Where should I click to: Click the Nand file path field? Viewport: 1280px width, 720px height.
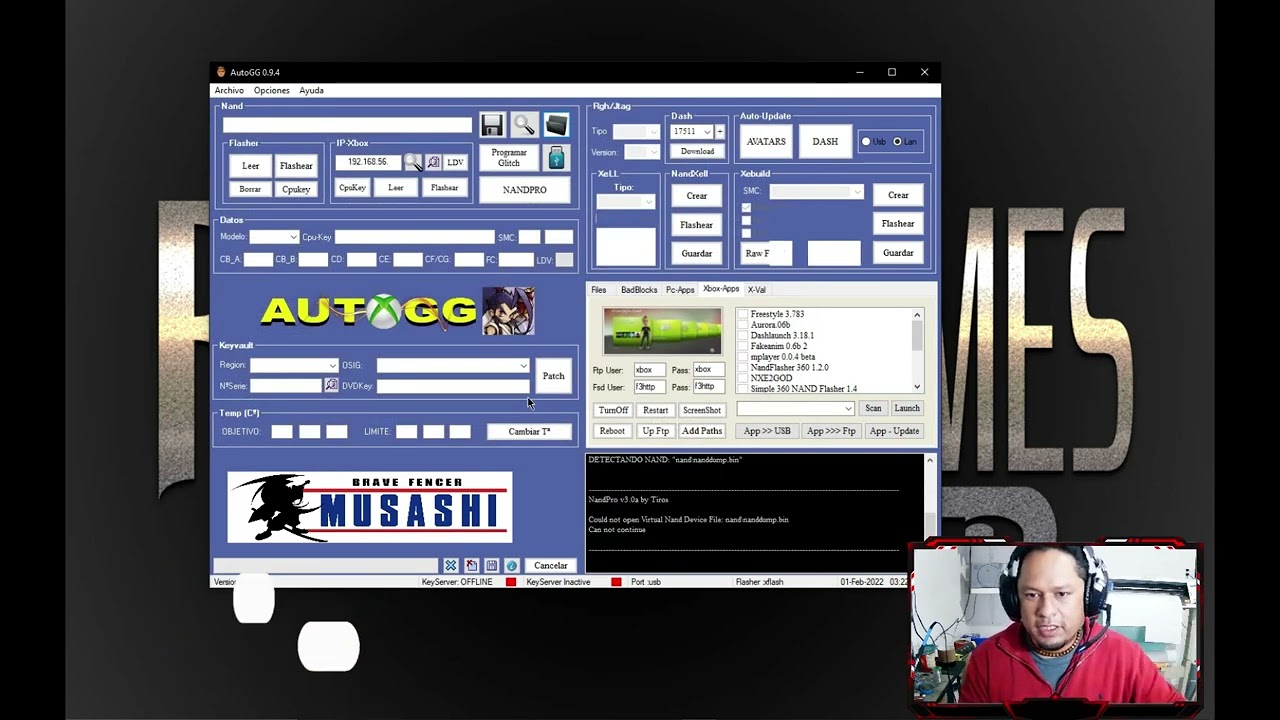[347, 125]
